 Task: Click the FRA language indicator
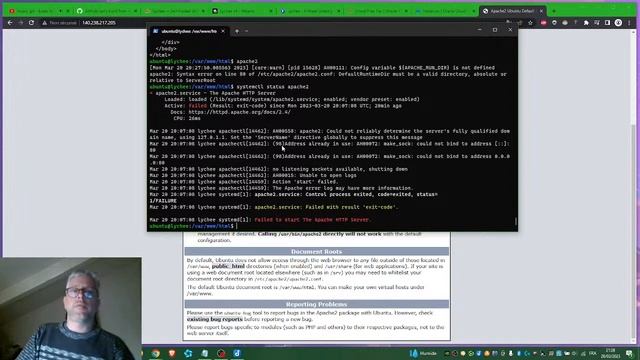(x=593, y=353)
